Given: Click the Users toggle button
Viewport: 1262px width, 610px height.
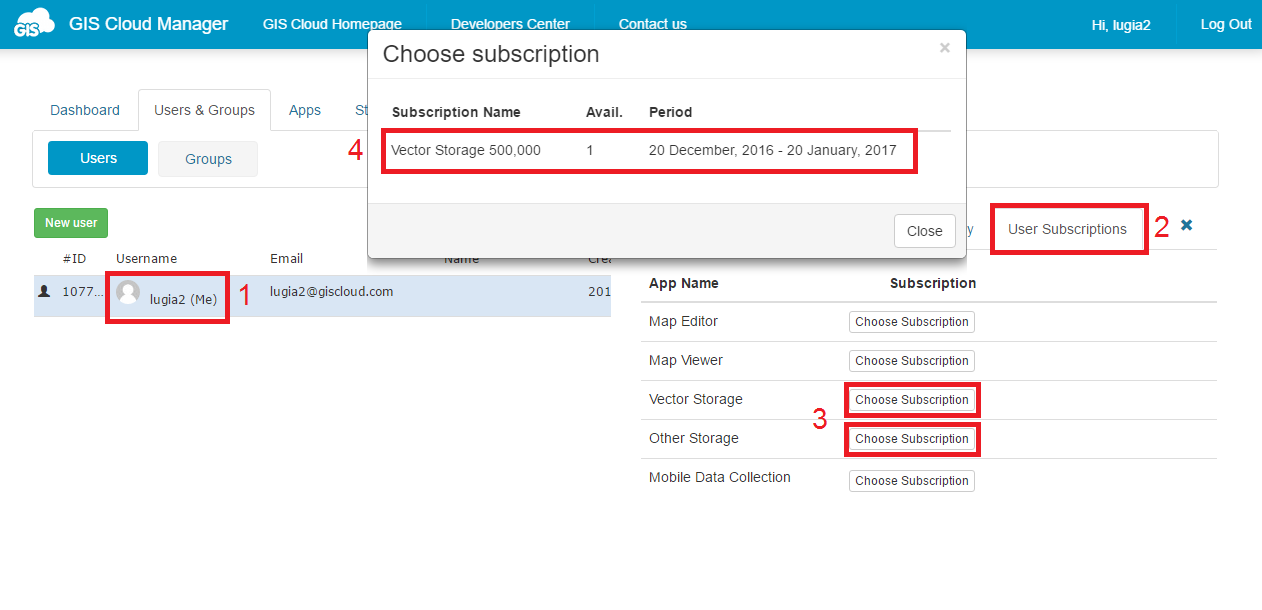Looking at the screenshot, I should 98,158.
